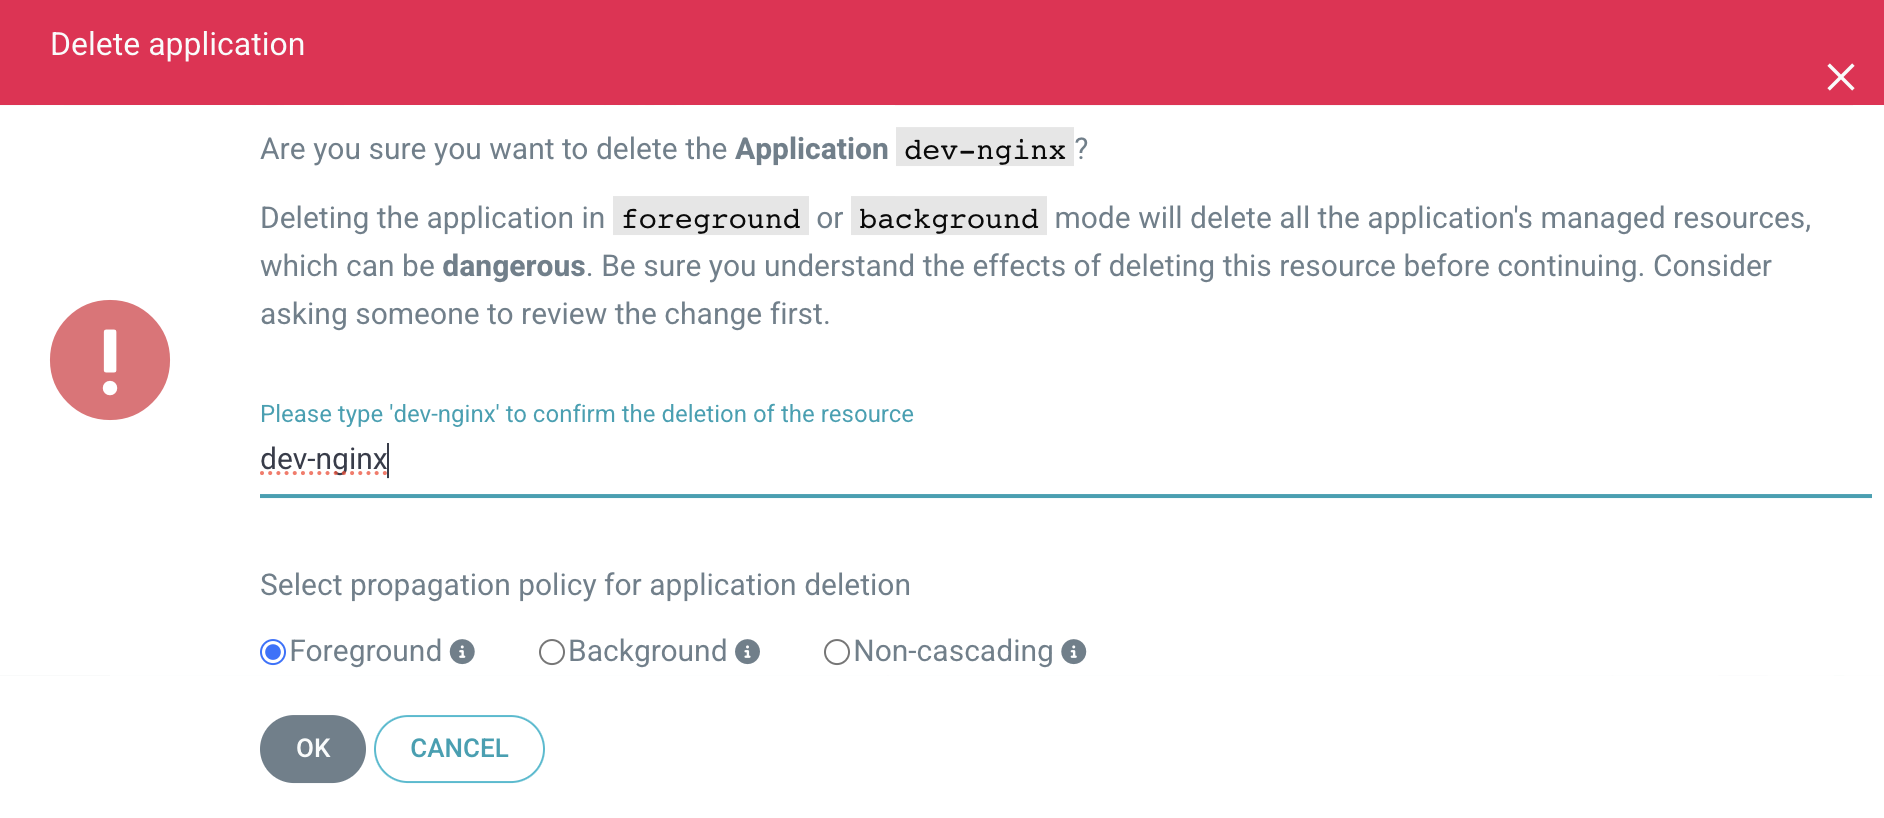Click the 'background' code-styled word
This screenshot has width=1884, height=818.
click(948, 218)
